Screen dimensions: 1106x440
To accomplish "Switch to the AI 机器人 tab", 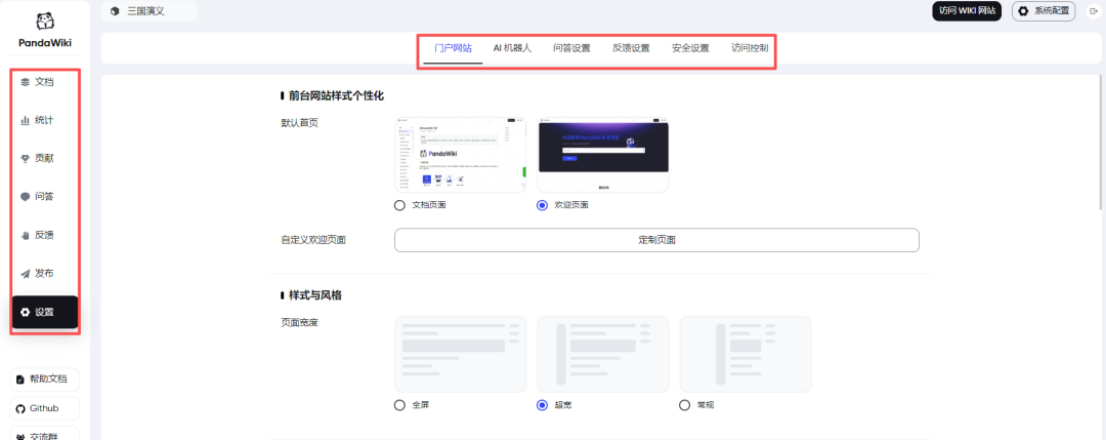I will (512, 48).
